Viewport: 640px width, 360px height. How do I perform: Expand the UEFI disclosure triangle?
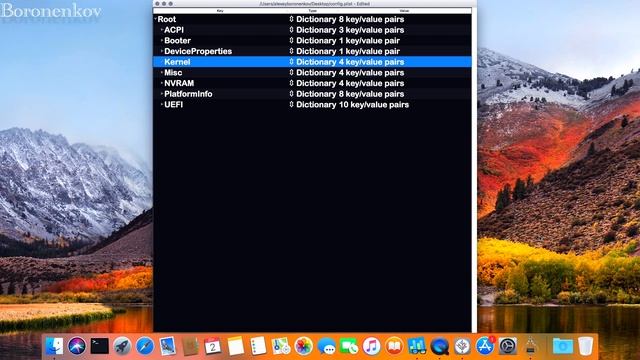[162, 104]
